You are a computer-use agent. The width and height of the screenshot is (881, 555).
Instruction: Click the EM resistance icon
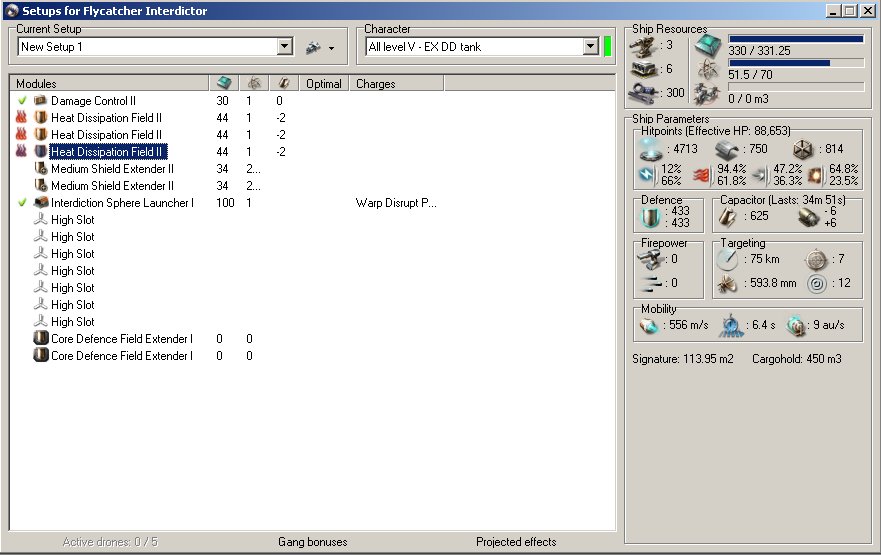click(x=647, y=175)
